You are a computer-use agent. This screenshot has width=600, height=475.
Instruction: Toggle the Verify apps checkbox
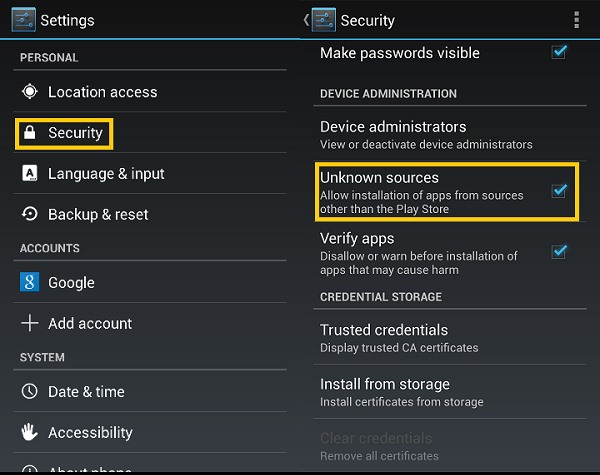coord(559,251)
